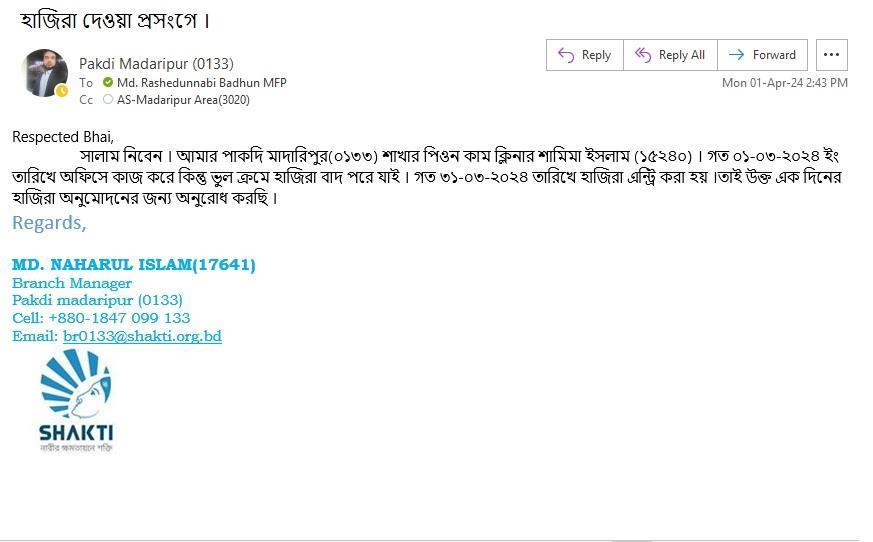Click sender name Pakdi Madaripur (0133)
The image size is (873, 542).
click(x=156, y=64)
